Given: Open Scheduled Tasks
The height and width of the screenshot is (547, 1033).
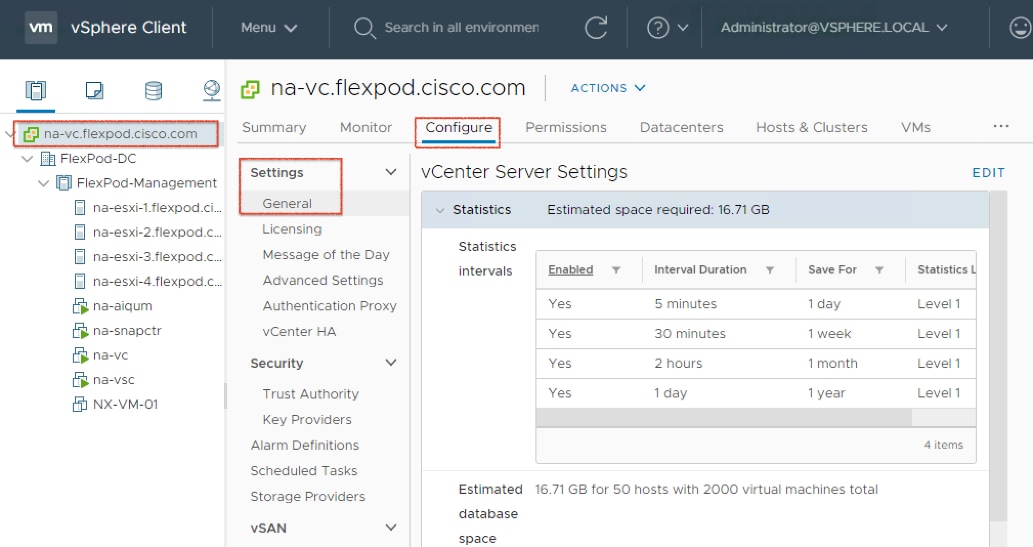Looking at the screenshot, I should (304, 471).
